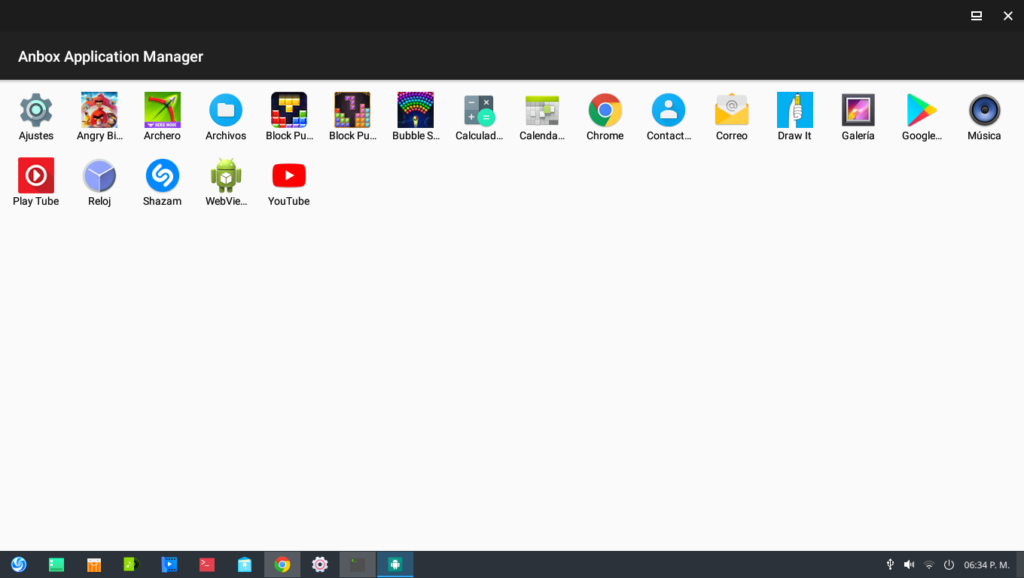Open the Música app

coord(984,111)
